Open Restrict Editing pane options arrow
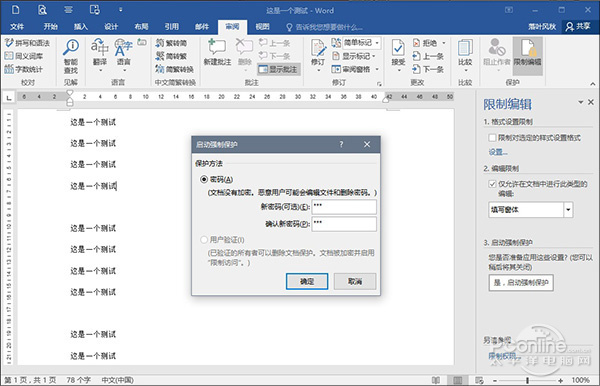Screen dimensions: 600x386 point(580,102)
